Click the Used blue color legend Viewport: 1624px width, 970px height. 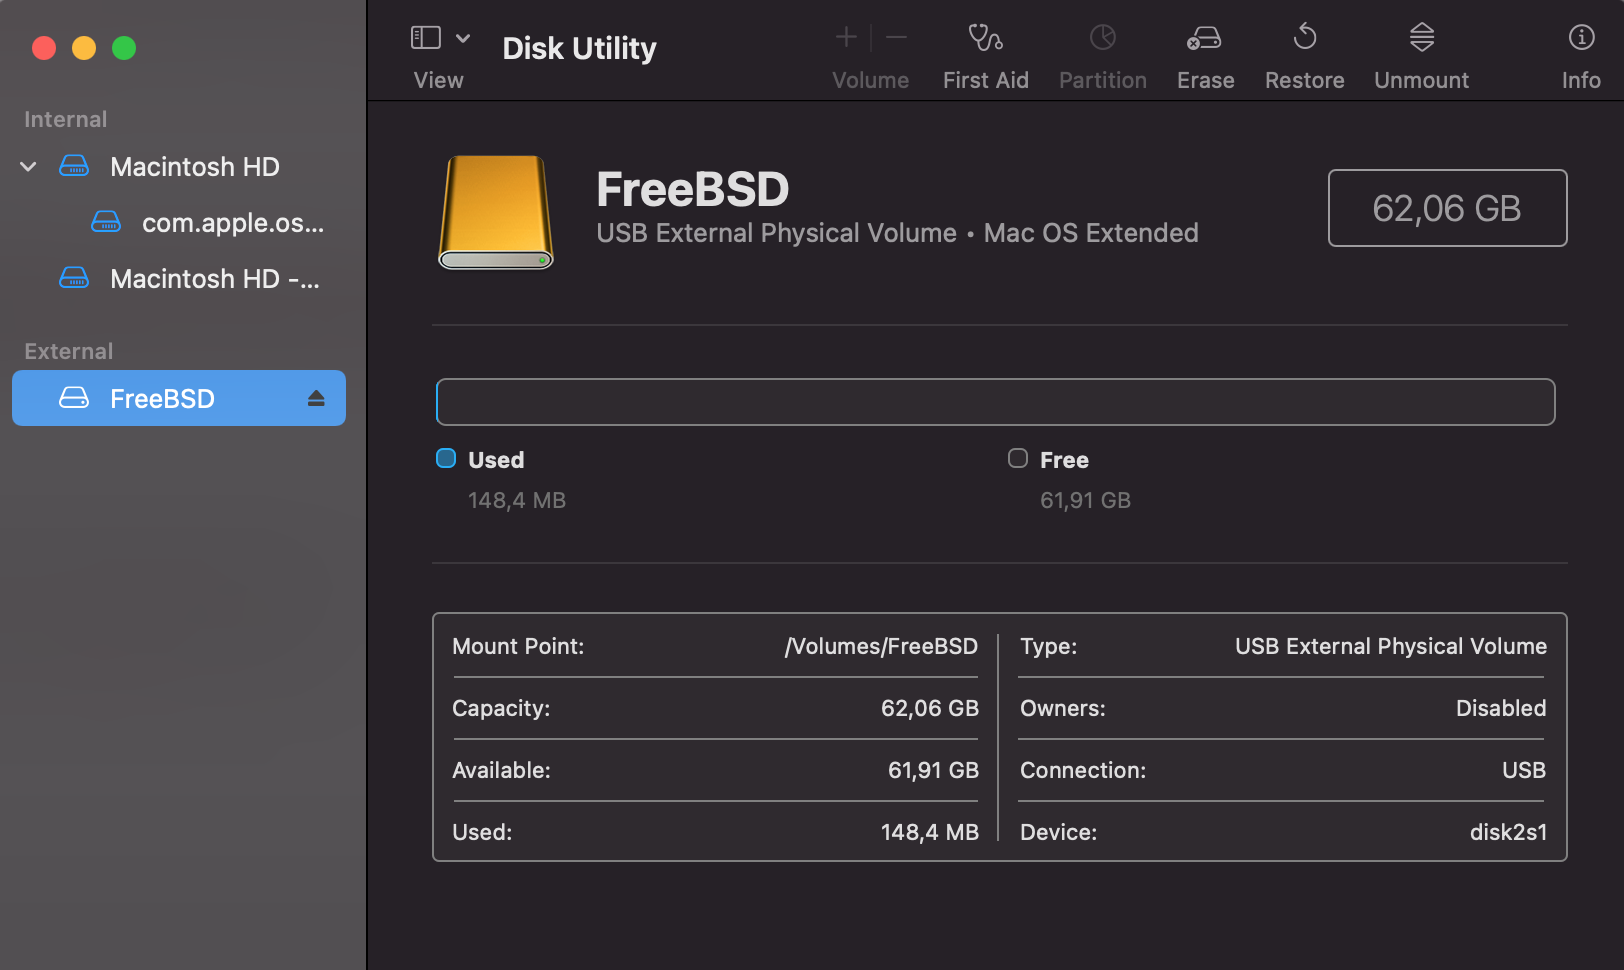click(446, 459)
